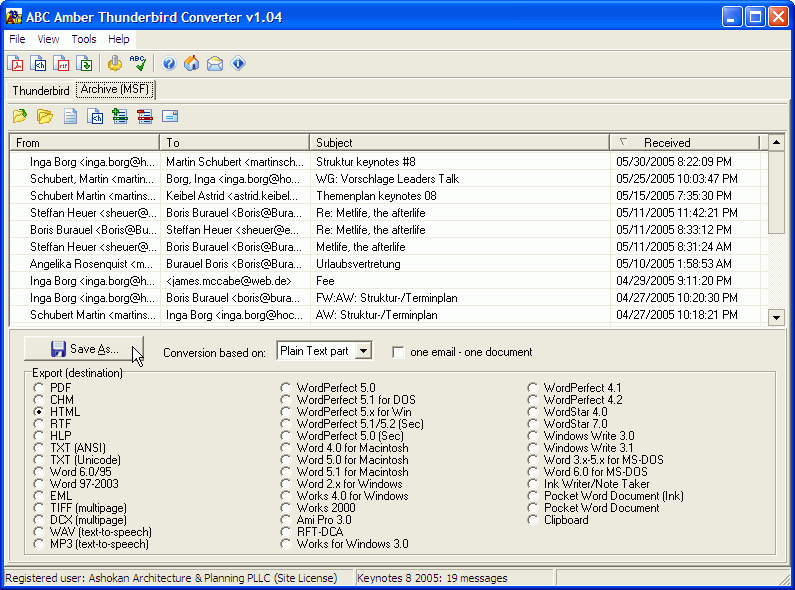The width and height of the screenshot is (795, 590).
Task: Click the open envelope email icon
Action: 215,64
